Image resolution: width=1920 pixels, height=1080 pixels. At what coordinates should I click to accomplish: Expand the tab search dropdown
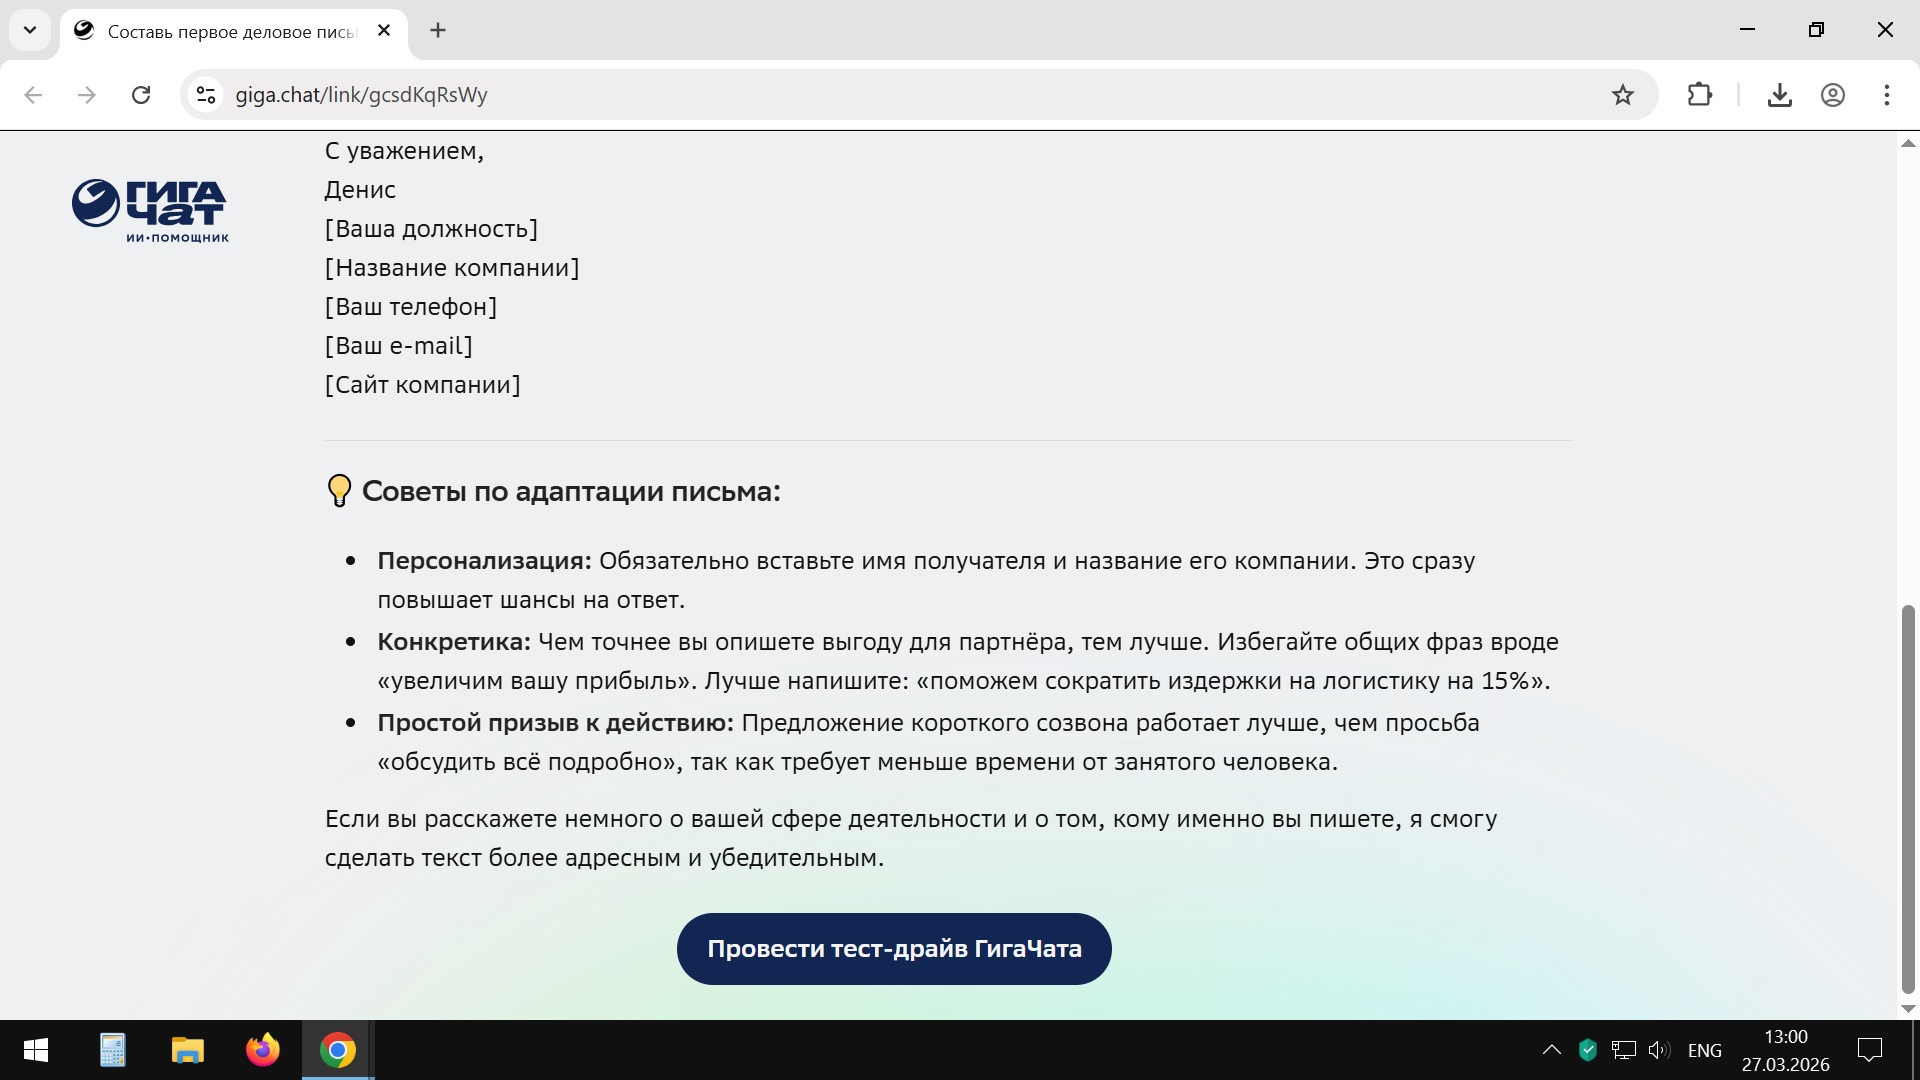point(30,30)
